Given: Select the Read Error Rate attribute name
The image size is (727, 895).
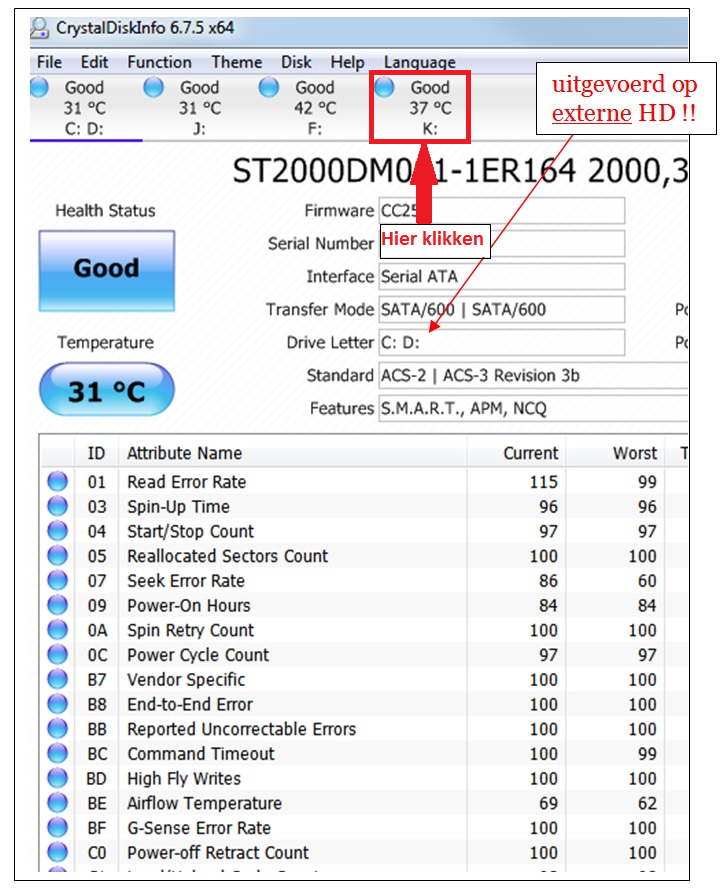Looking at the screenshot, I should 187,482.
